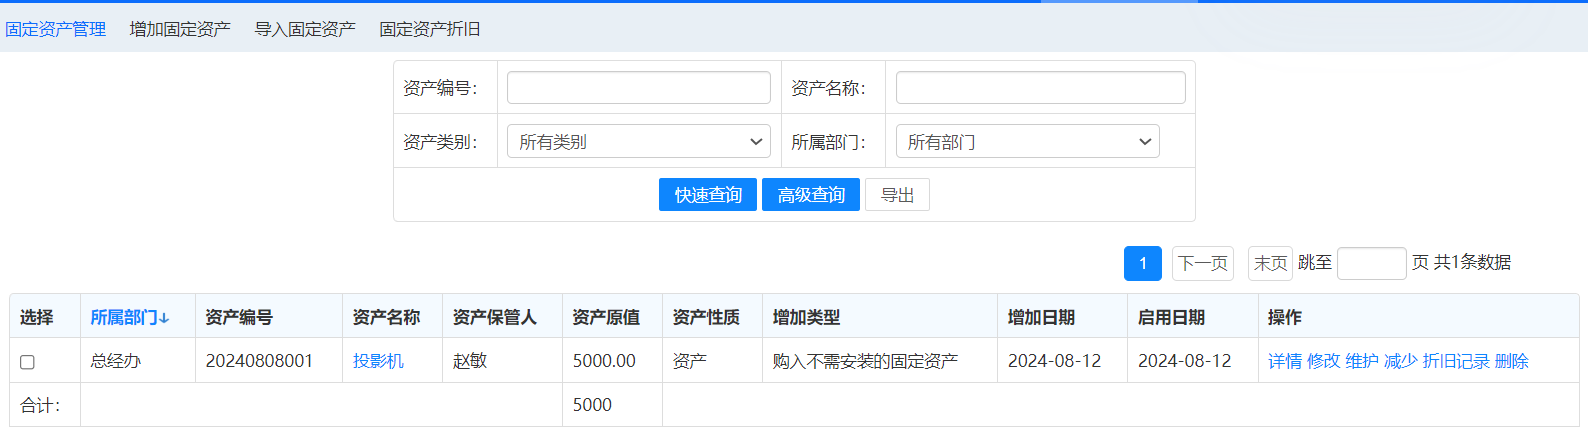Click the 跳至 page number input
Screen dimensions: 1588x427
(x=1371, y=263)
